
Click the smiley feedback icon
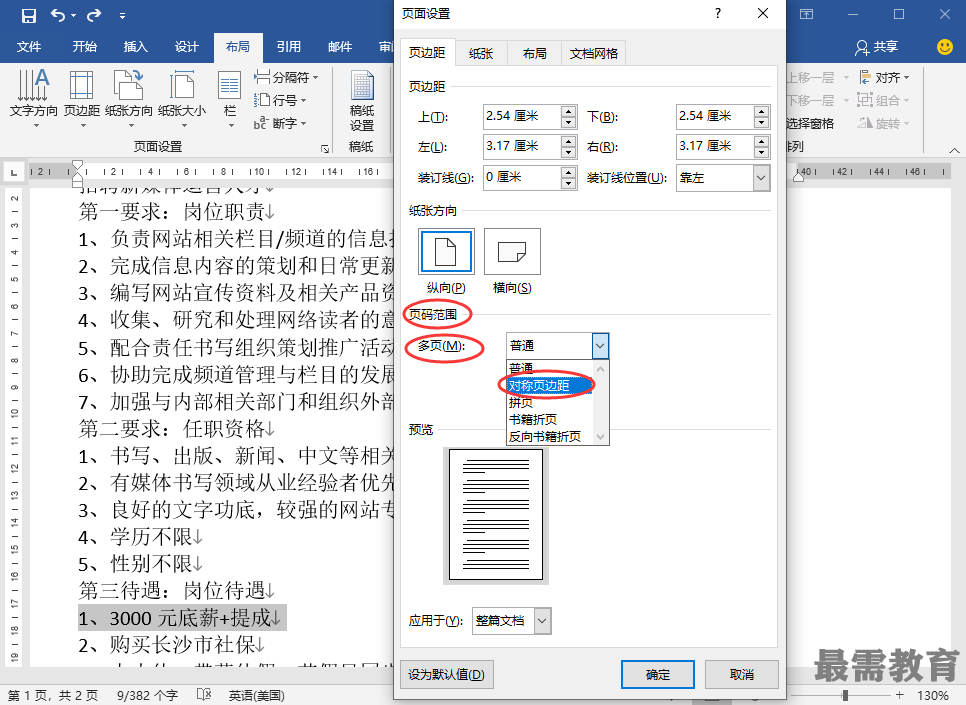coord(944,47)
